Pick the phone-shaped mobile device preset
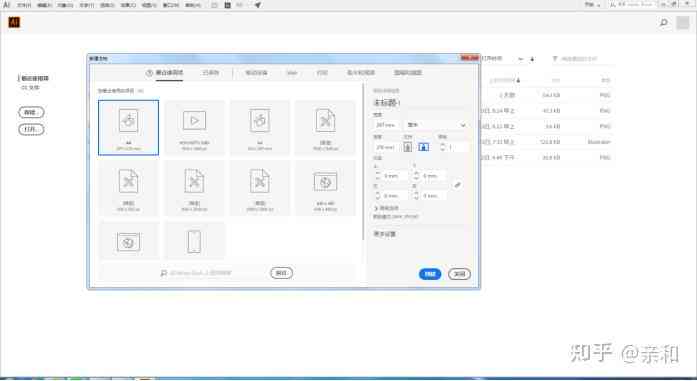This screenshot has height=381, width=697. [194, 241]
